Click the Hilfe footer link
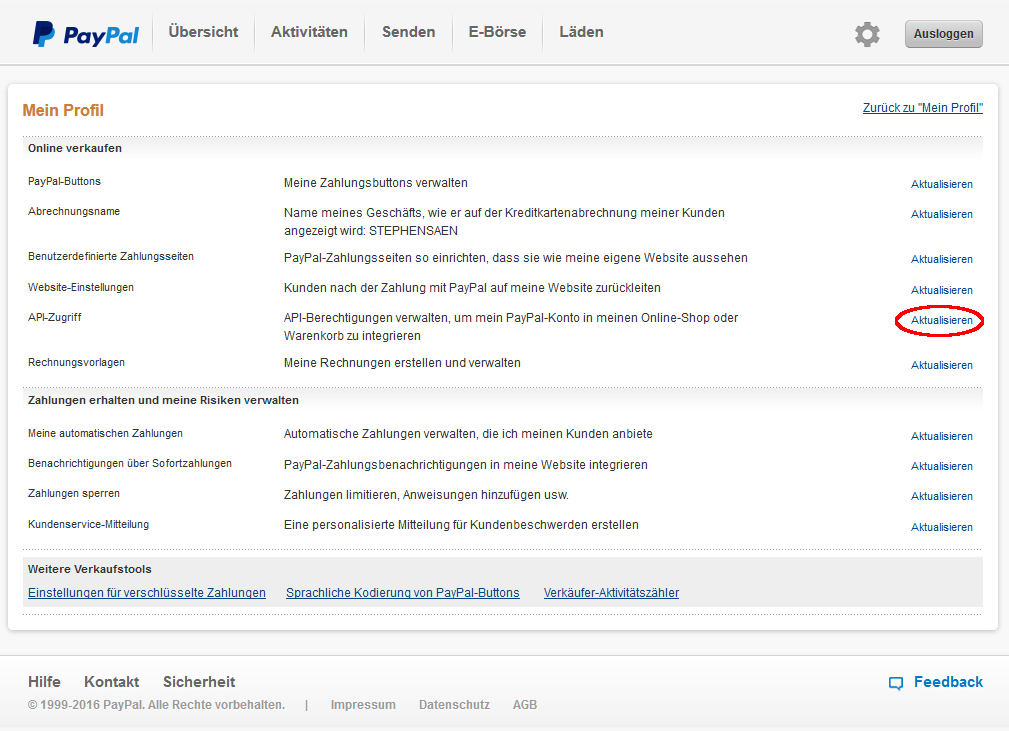This screenshot has height=731, width=1009. pyautogui.click(x=44, y=682)
